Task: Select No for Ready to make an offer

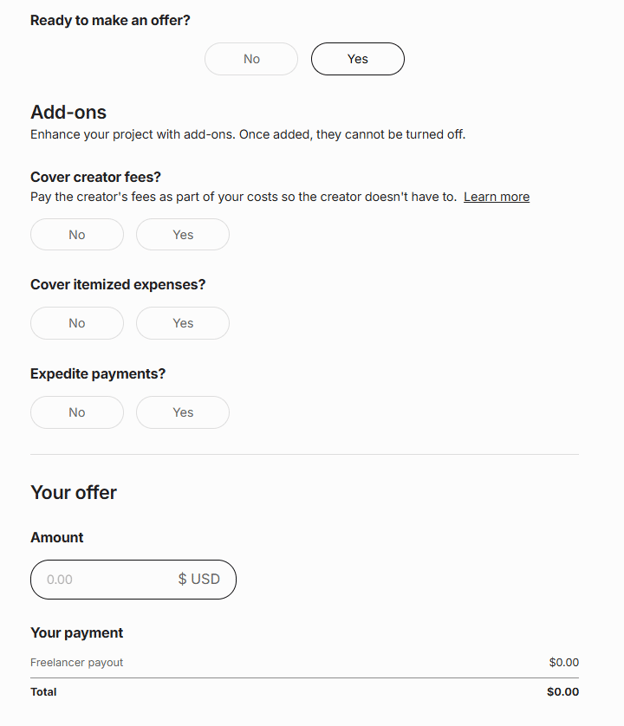Action: pos(251,59)
